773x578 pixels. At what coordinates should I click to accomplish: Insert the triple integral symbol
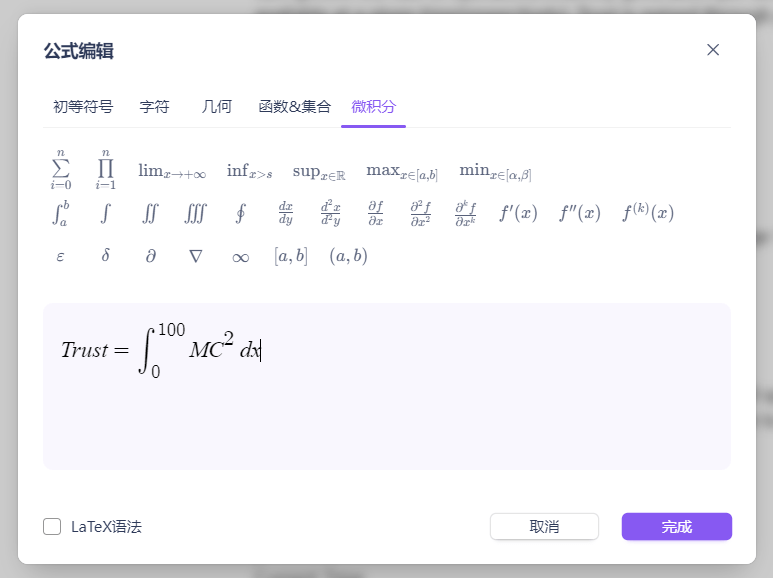(195, 213)
